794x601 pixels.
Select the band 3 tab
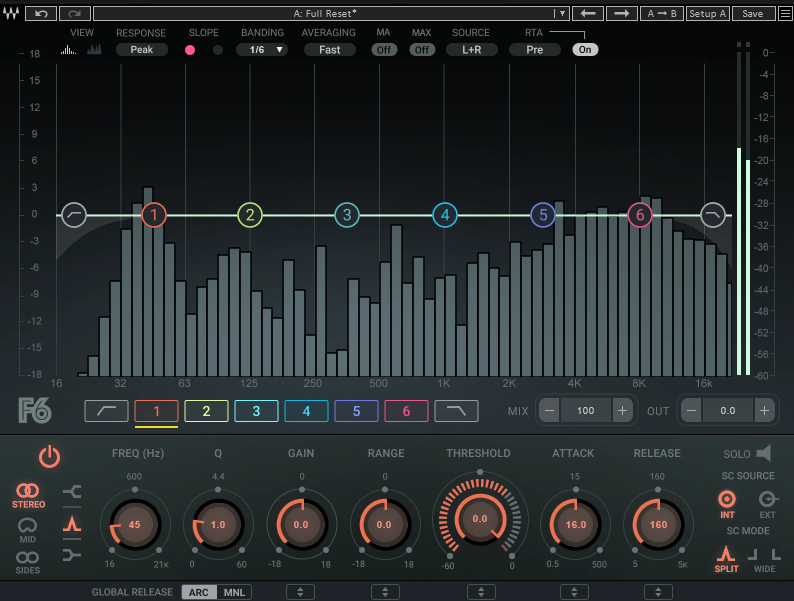(x=256, y=410)
